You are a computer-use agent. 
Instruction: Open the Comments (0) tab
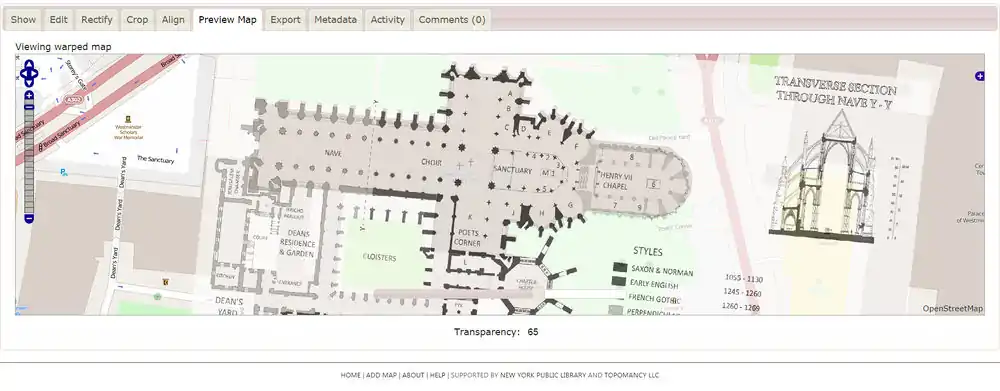pyautogui.click(x=452, y=20)
